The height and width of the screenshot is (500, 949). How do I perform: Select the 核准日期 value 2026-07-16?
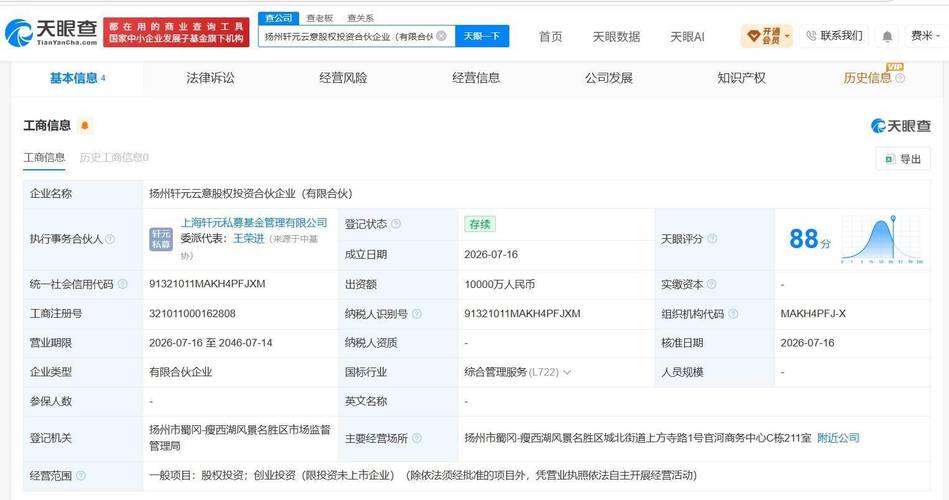click(807, 343)
